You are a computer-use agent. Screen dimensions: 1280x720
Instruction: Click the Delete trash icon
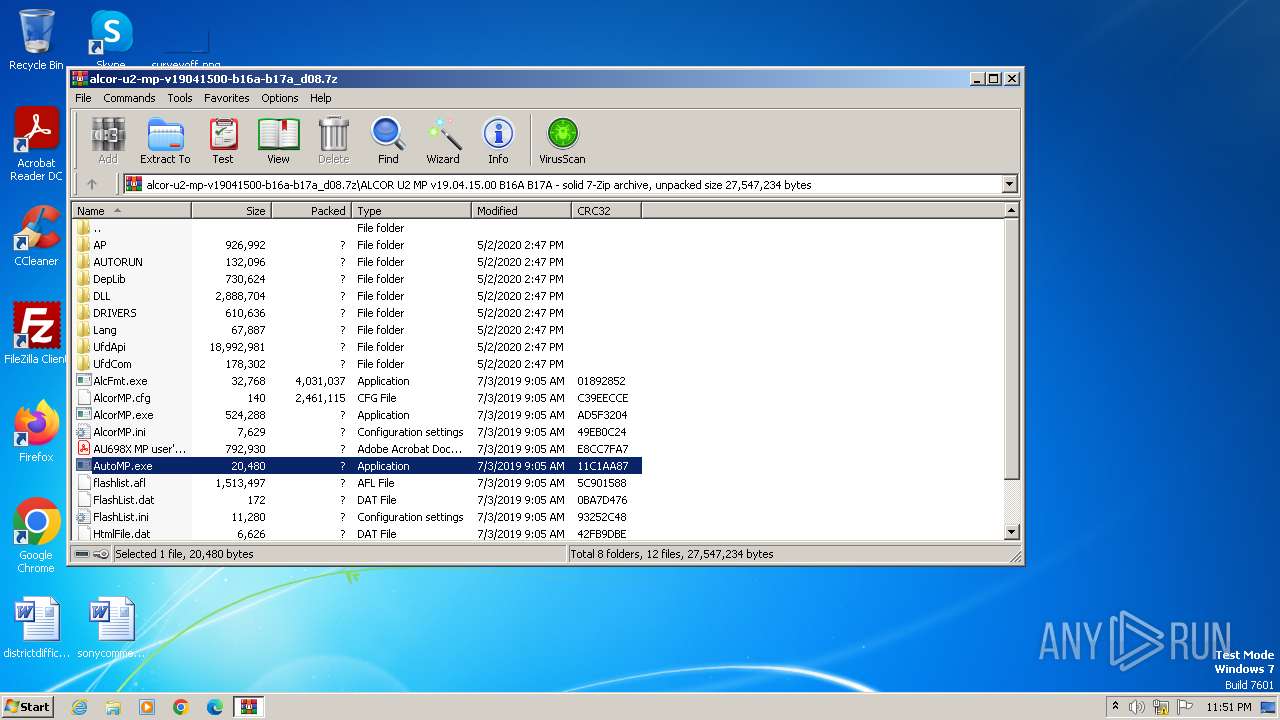coord(333,140)
